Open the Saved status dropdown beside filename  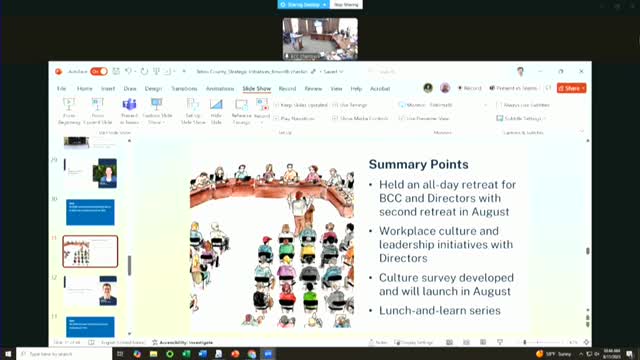tap(333, 71)
